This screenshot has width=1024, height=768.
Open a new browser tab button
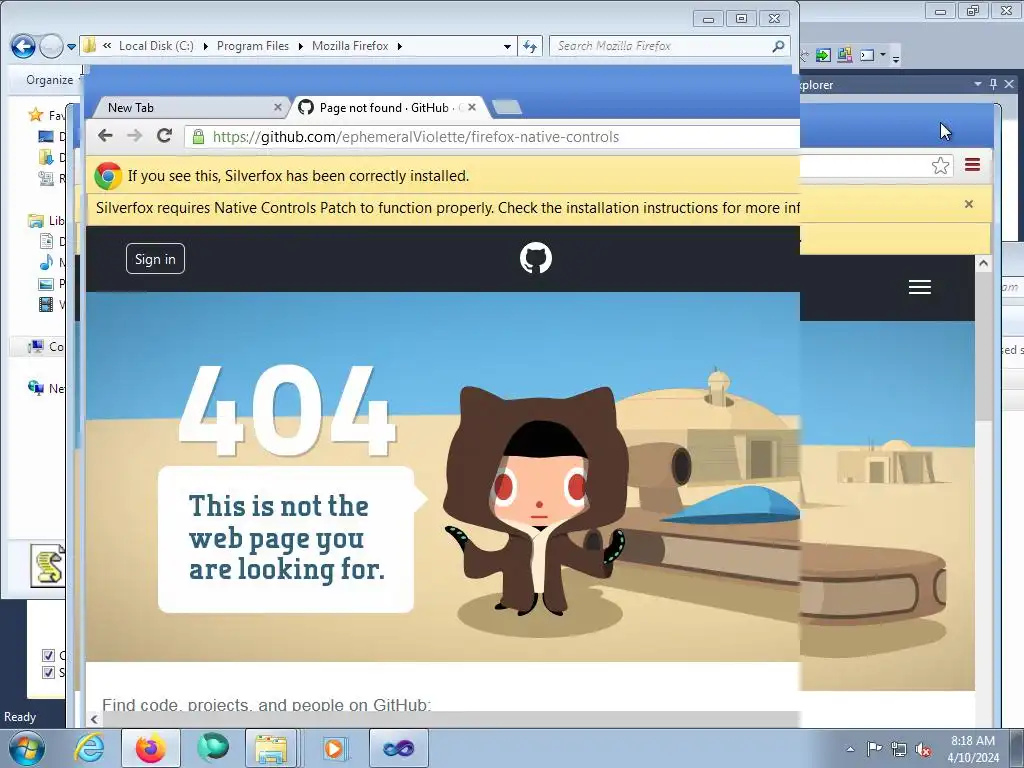pos(507,107)
